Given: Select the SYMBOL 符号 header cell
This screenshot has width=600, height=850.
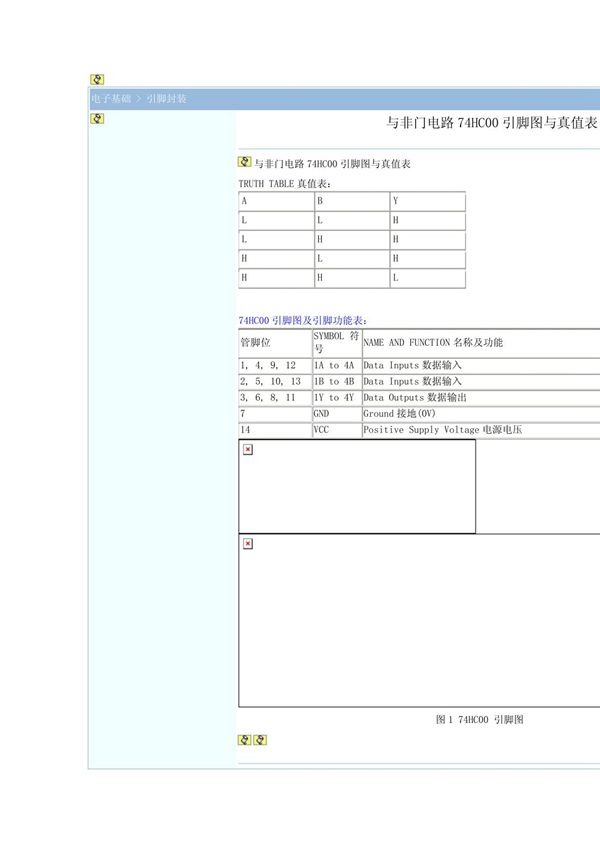Looking at the screenshot, I should coord(337,343).
